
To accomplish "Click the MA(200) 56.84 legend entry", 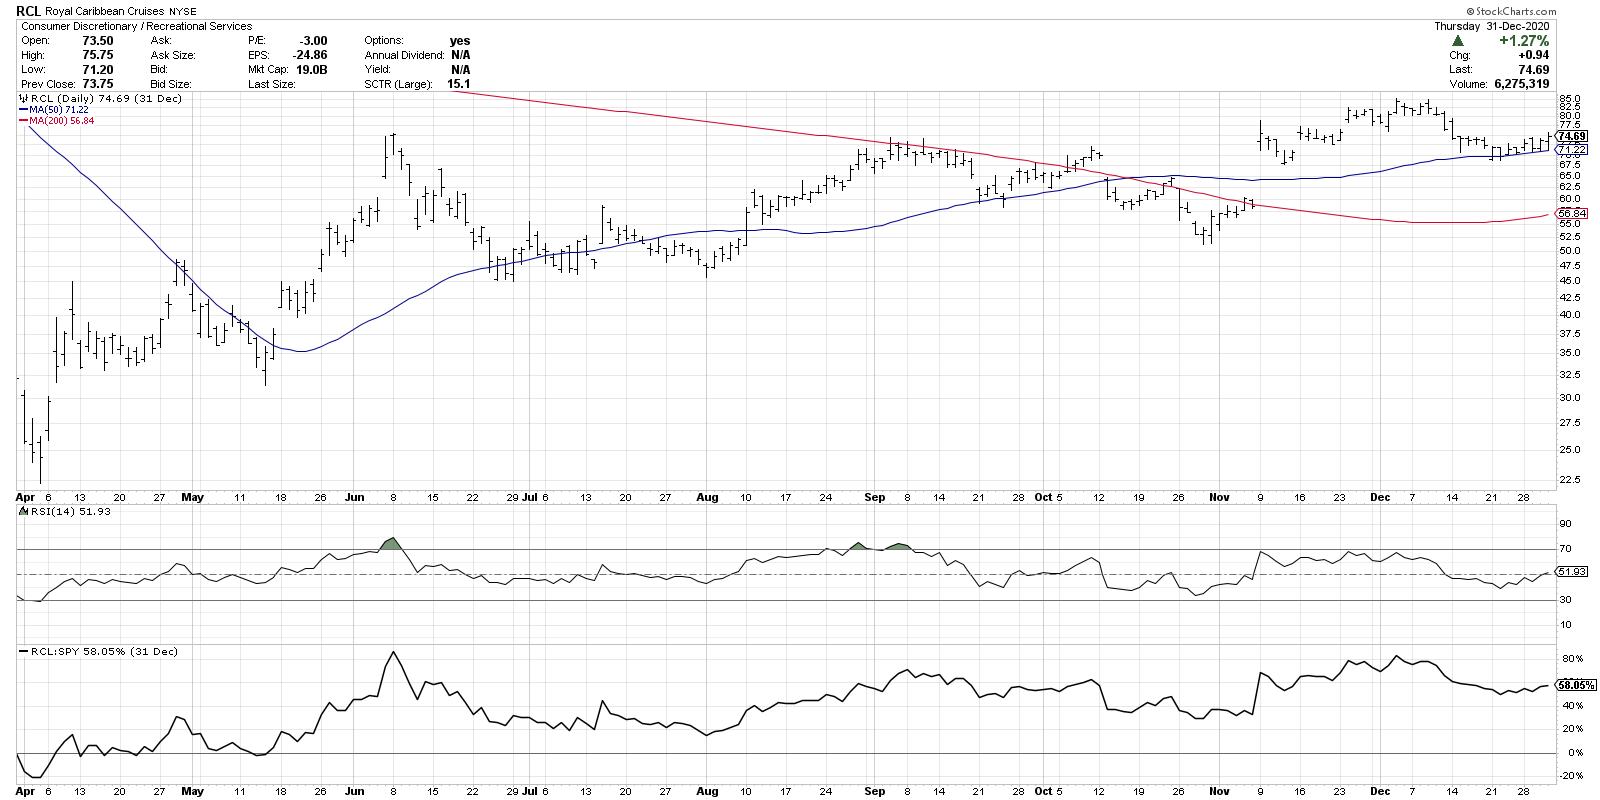I will coord(55,121).
